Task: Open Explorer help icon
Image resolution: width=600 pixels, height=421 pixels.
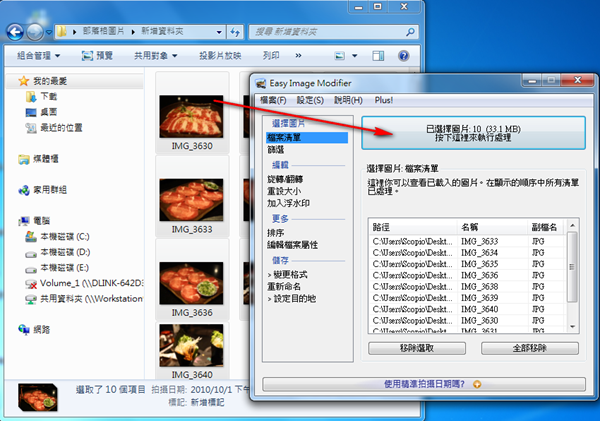Action: pyautogui.click(x=403, y=56)
